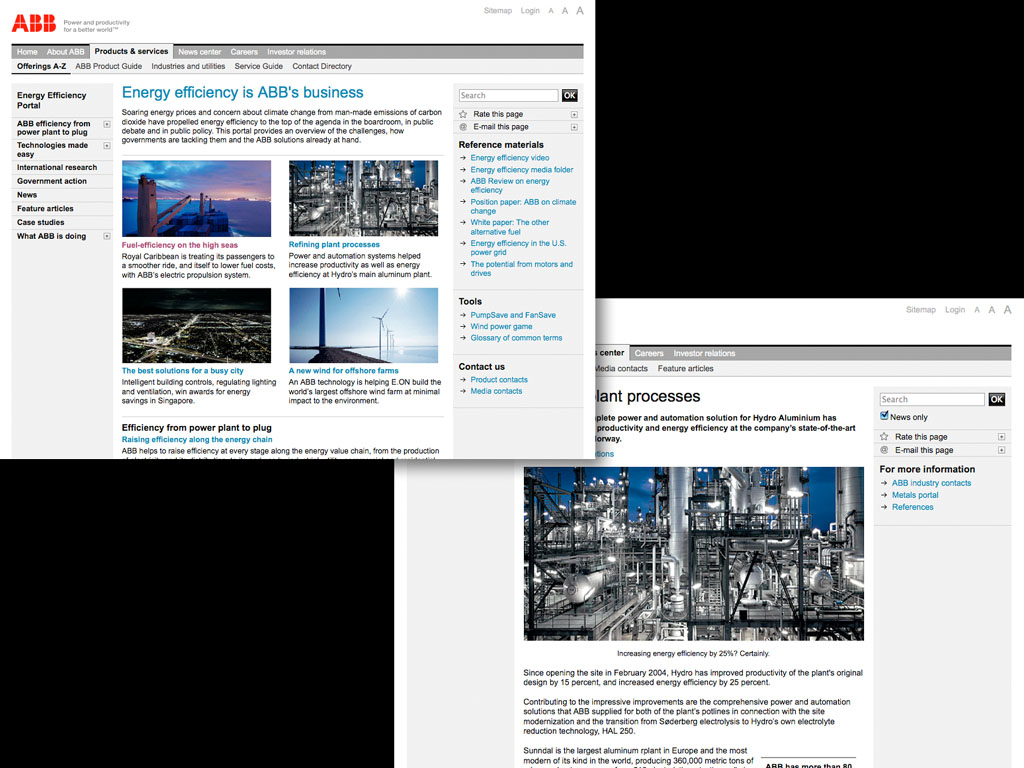This screenshot has width=1024, height=768.
Task: Choose largest font size A in back window header
Action: click(x=1008, y=310)
